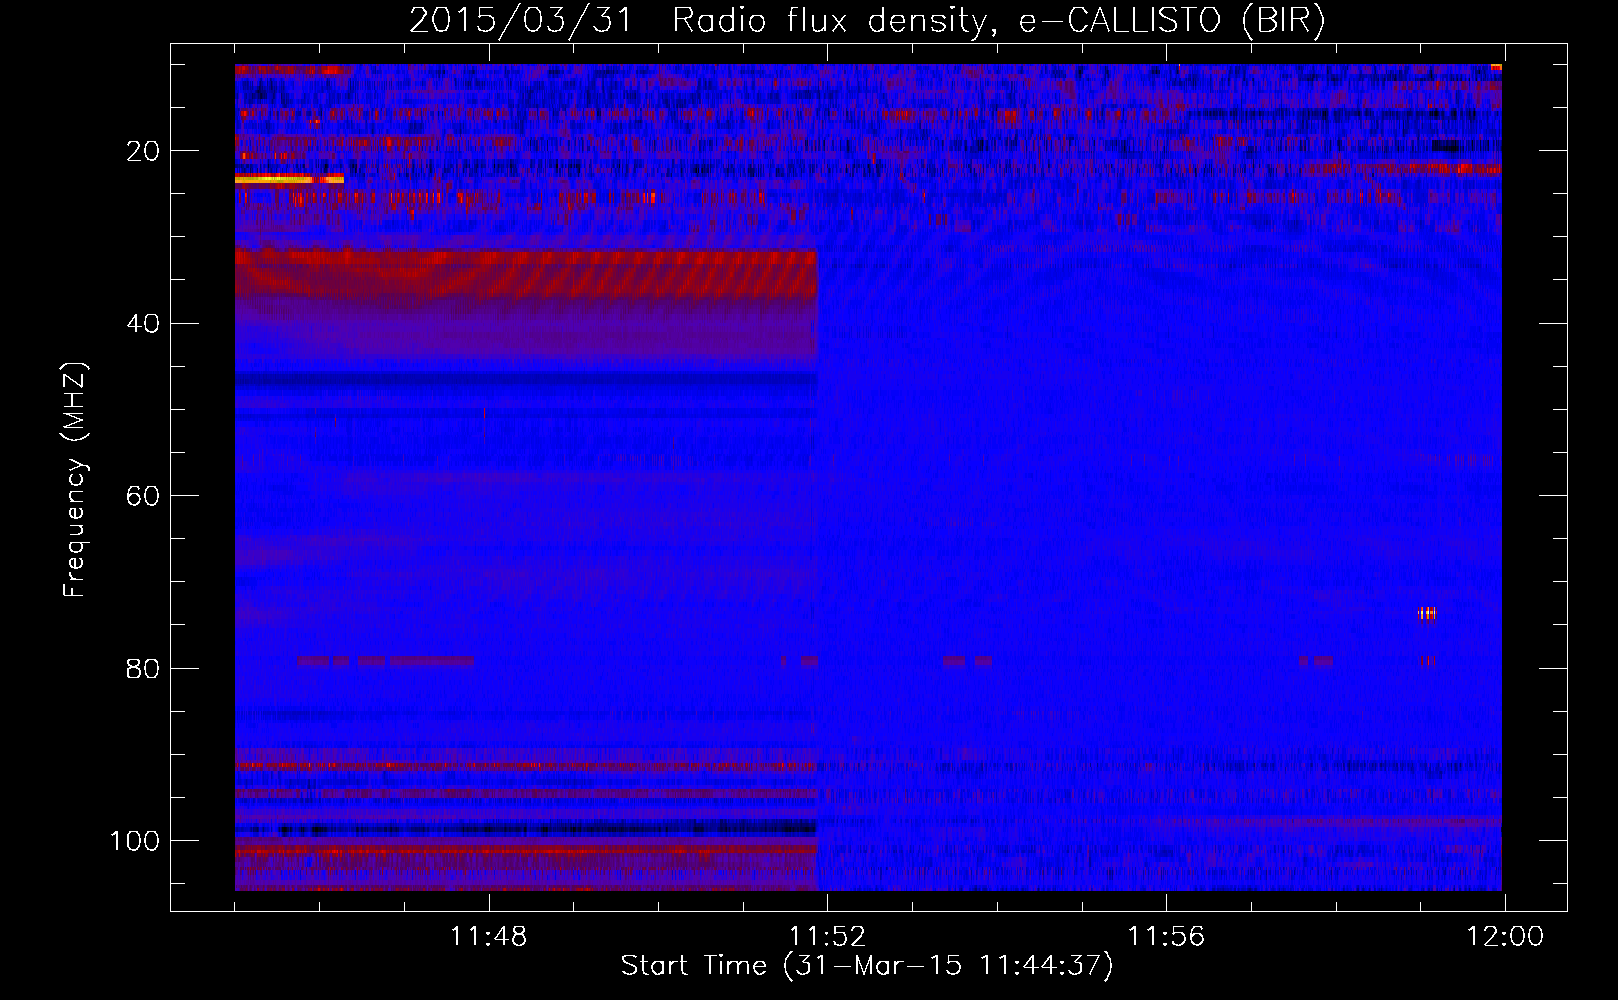The image size is (1618, 1000).
Task: Click the 60 MHz frequency tick label
Action: (x=143, y=496)
